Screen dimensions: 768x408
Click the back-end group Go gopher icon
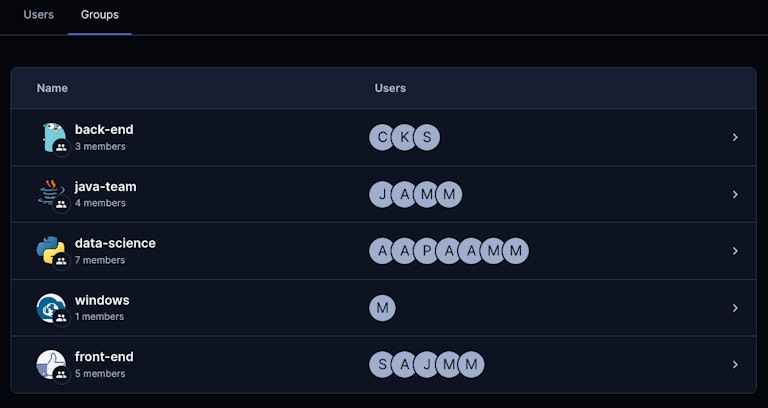point(51,137)
